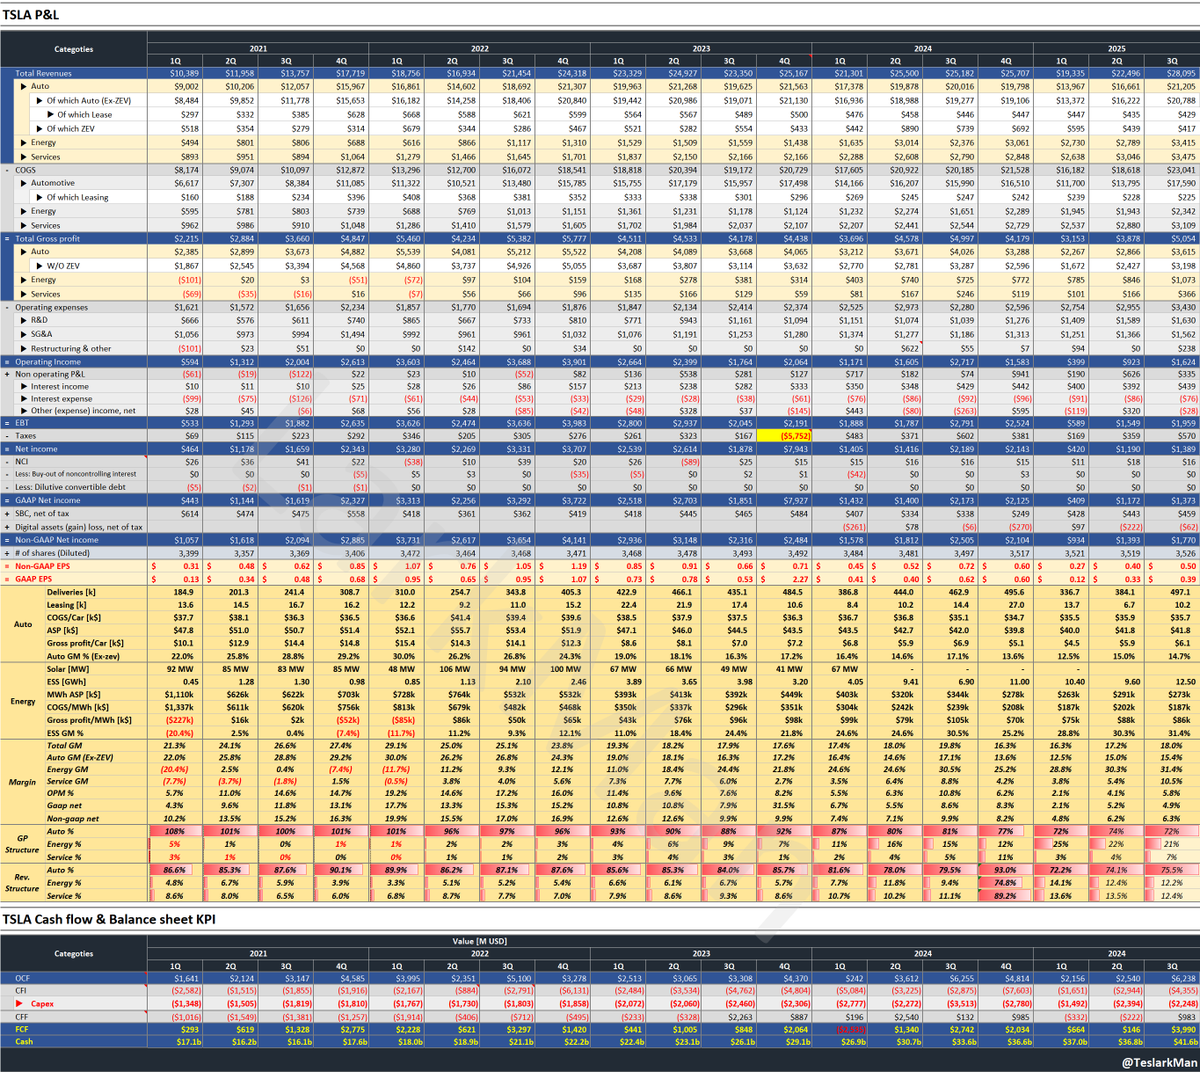Select the 'ESS [GWh]' row label
The width and height of the screenshot is (1200, 1072).
coord(68,682)
